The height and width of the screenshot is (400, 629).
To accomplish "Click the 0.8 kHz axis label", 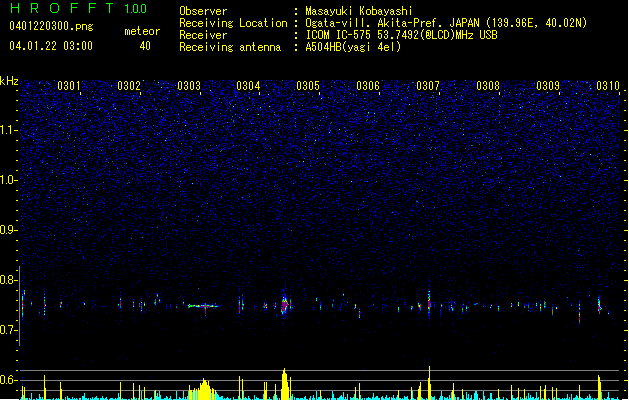I will (8, 280).
